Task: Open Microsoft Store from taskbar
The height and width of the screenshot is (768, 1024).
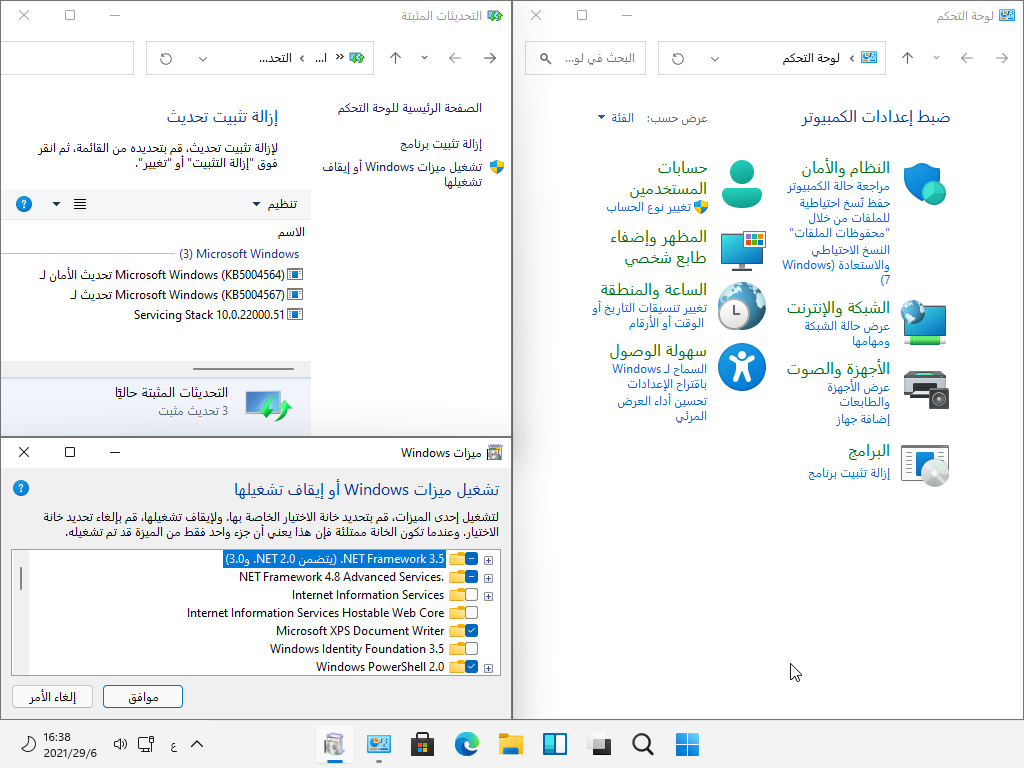Action: (423, 744)
